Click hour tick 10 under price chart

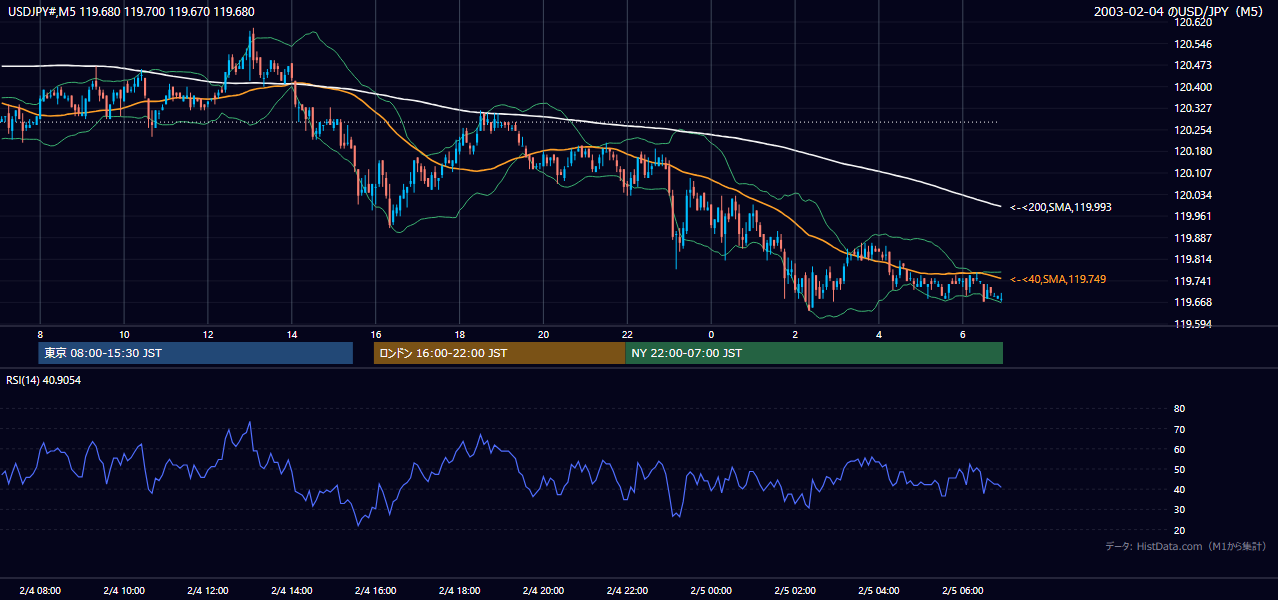(124, 334)
